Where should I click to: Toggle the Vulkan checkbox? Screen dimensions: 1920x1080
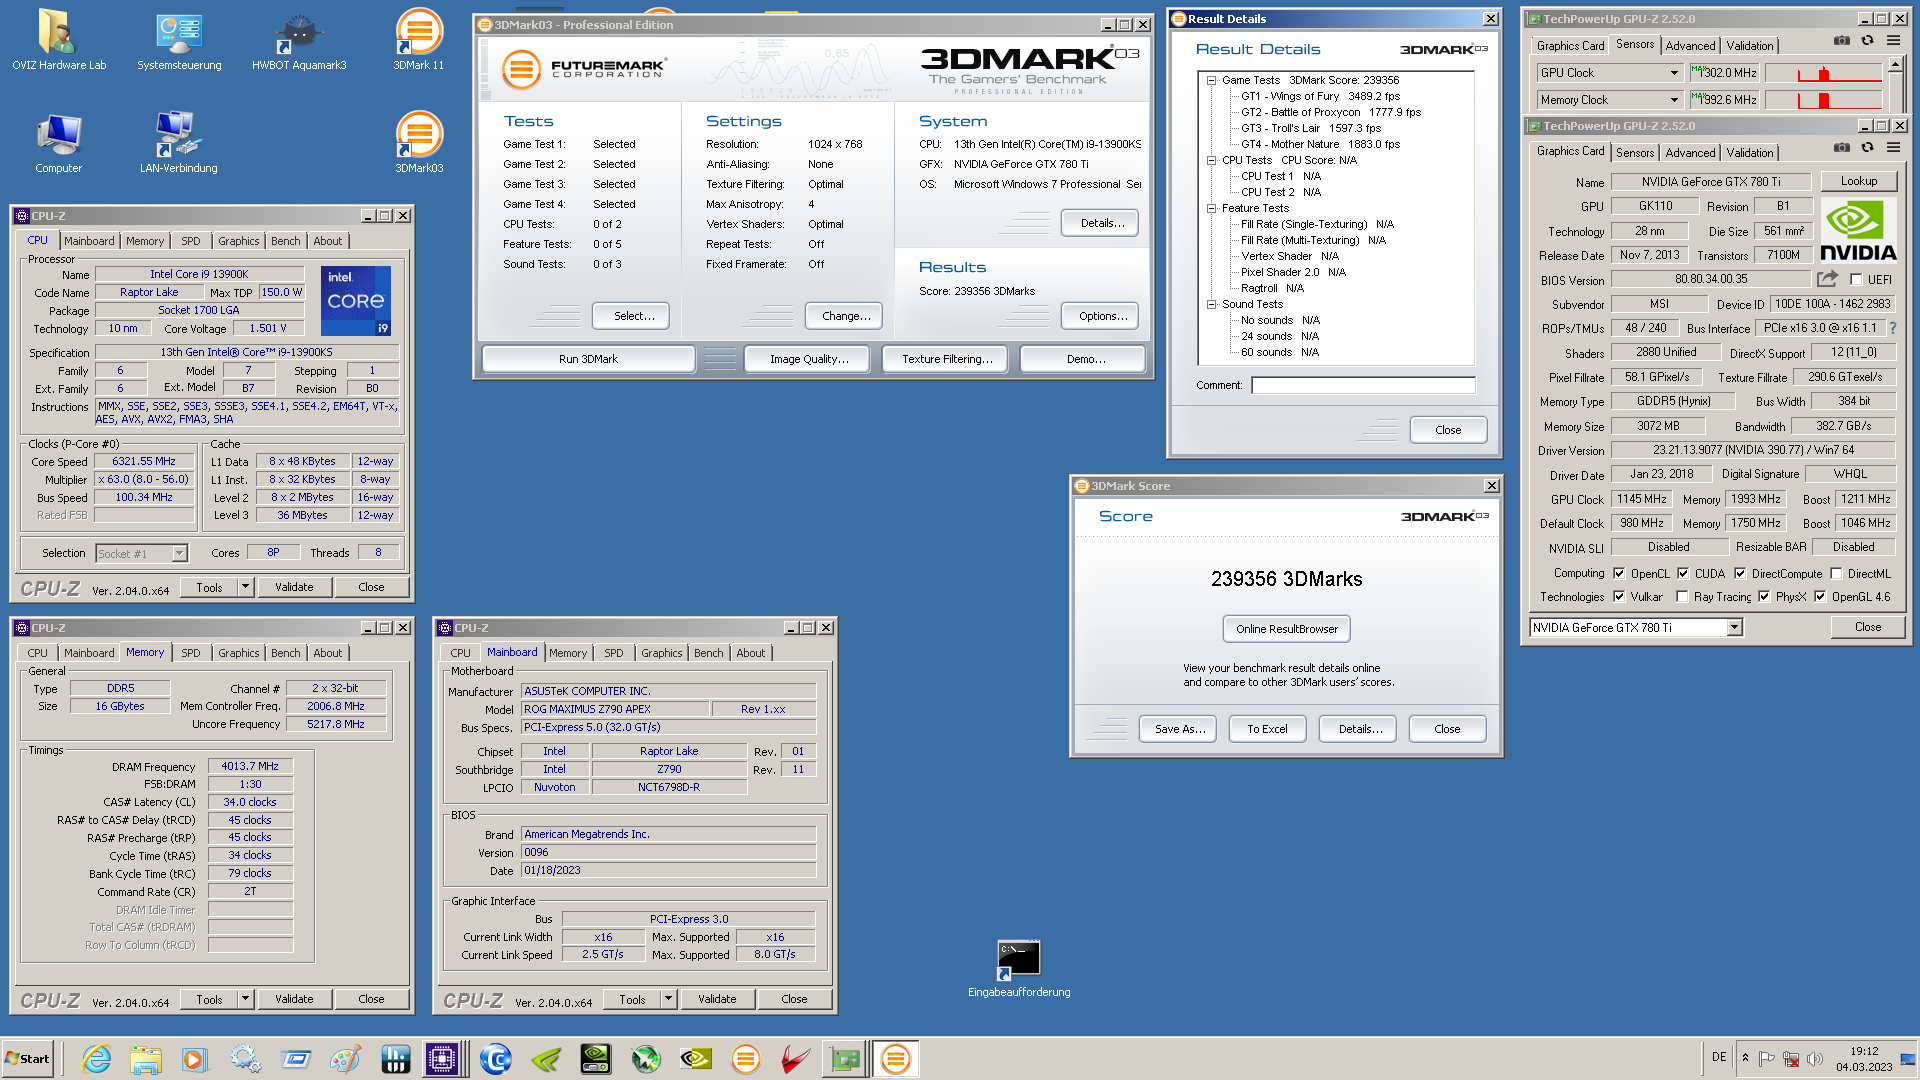point(1619,596)
